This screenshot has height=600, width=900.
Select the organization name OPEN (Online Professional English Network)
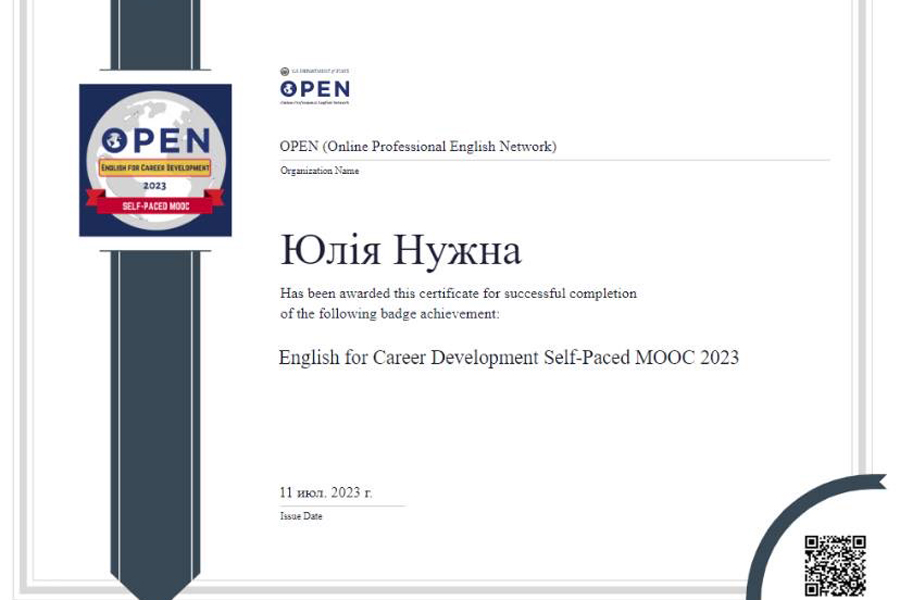click(418, 147)
